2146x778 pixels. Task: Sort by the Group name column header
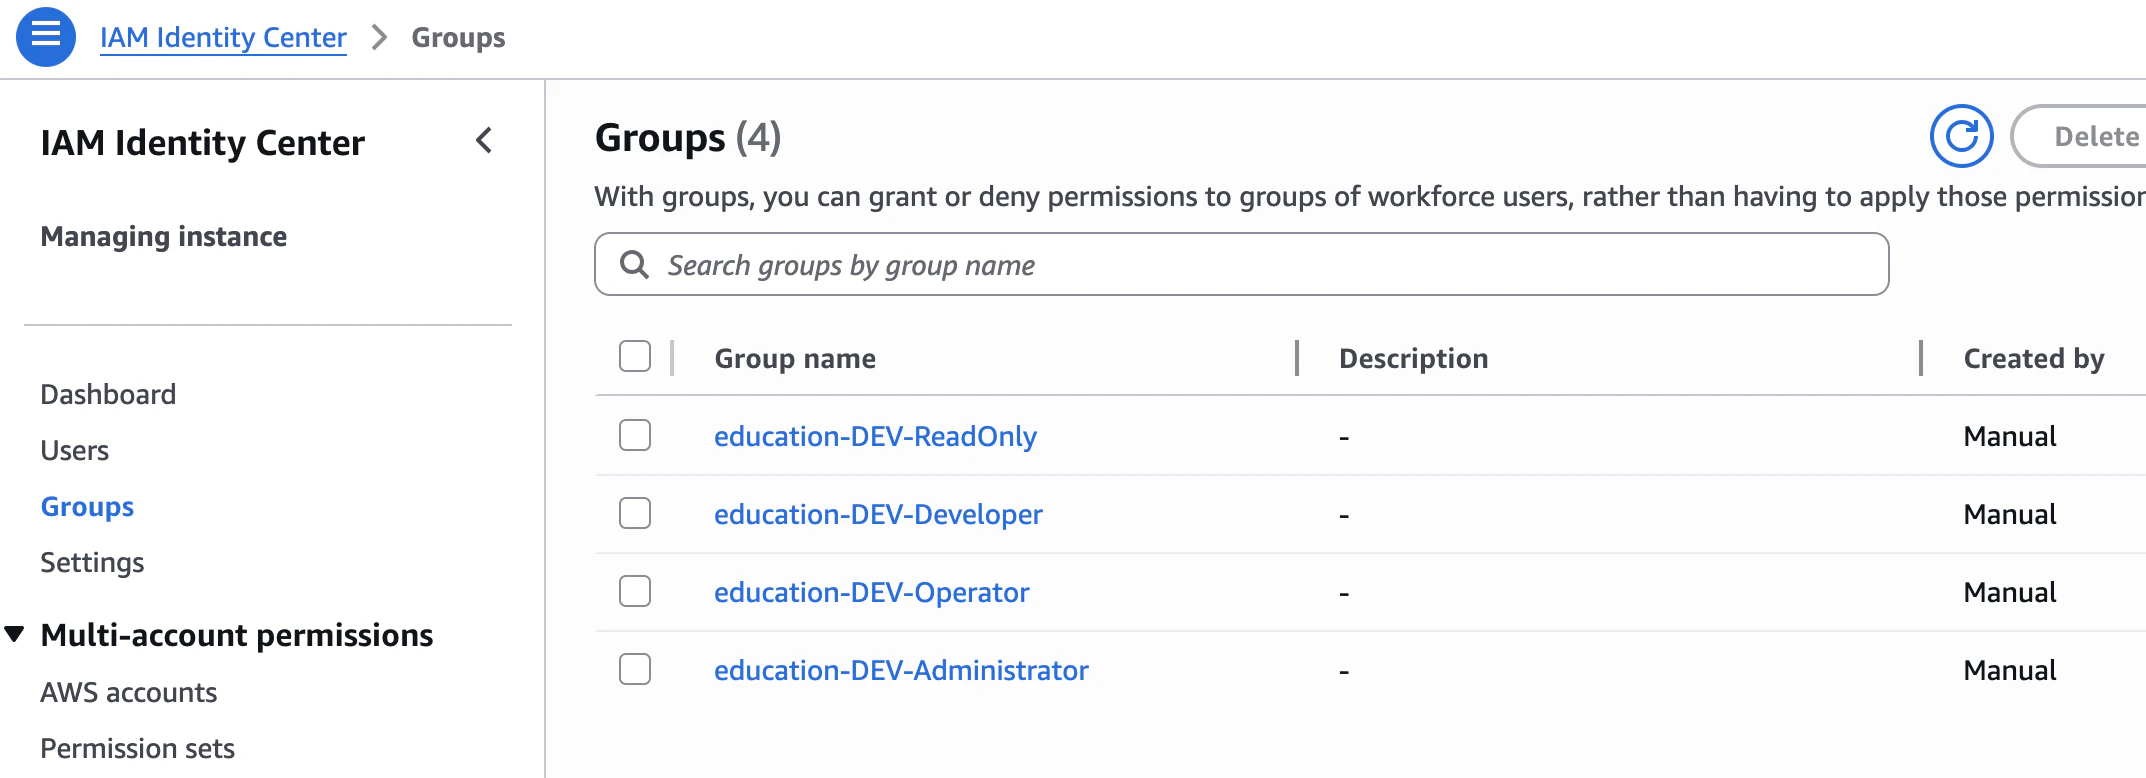[795, 358]
